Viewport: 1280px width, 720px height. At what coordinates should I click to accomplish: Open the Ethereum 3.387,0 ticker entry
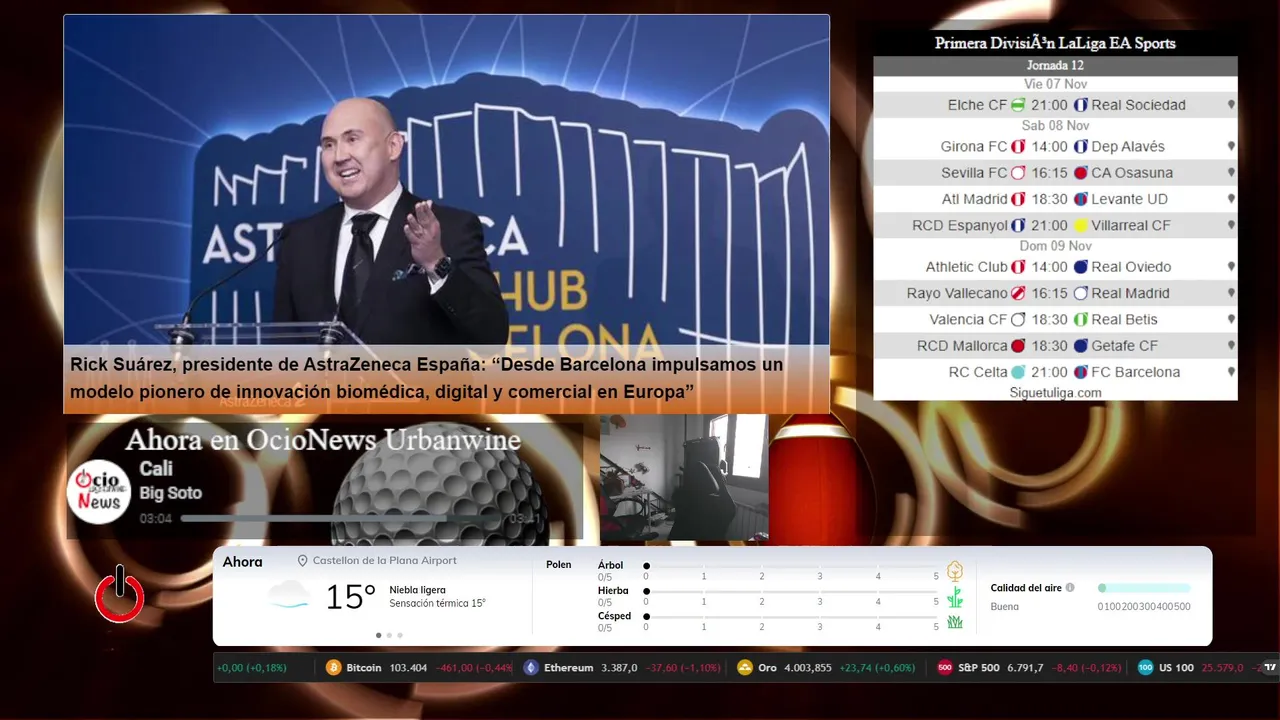(622, 667)
